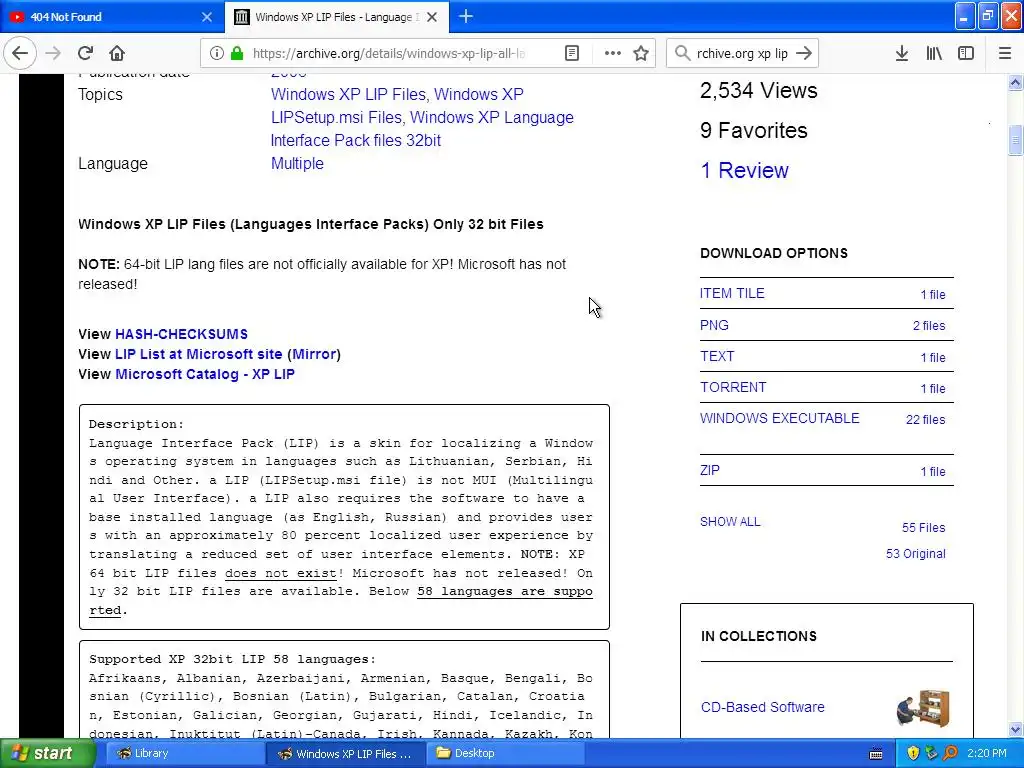Open a new browser tab
Image resolution: width=1024 pixels, height=768 pixels.
click(466, 16)
